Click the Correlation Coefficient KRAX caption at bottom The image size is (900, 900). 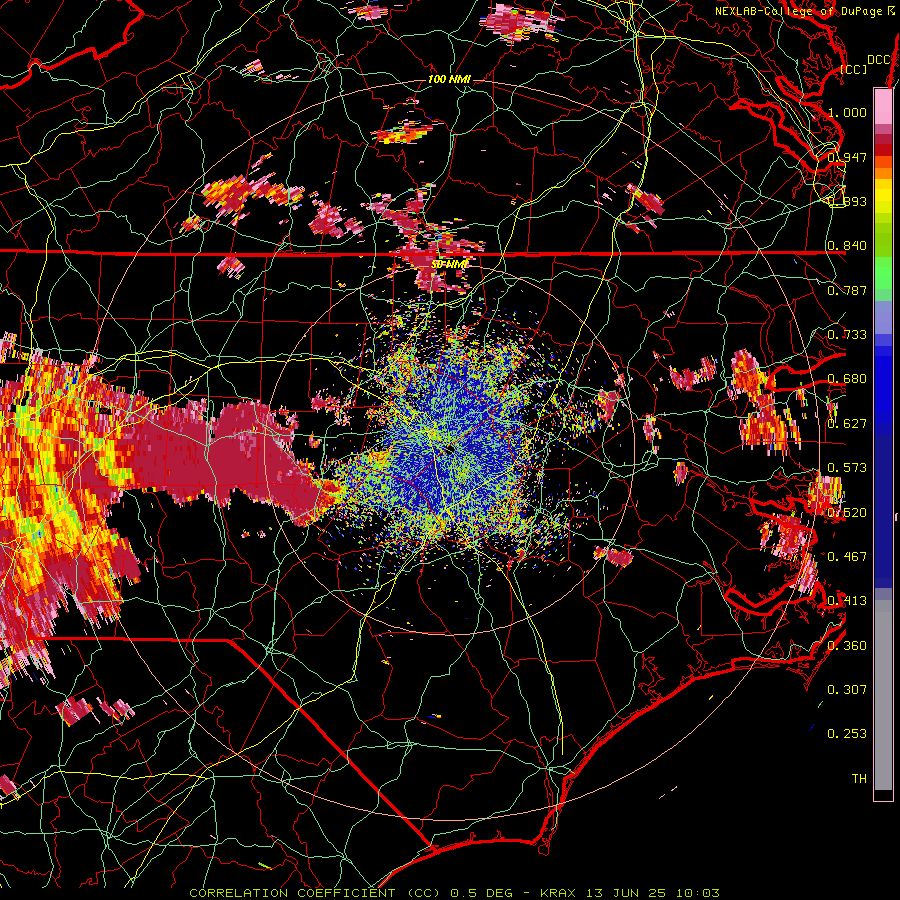tap(454, 893)
